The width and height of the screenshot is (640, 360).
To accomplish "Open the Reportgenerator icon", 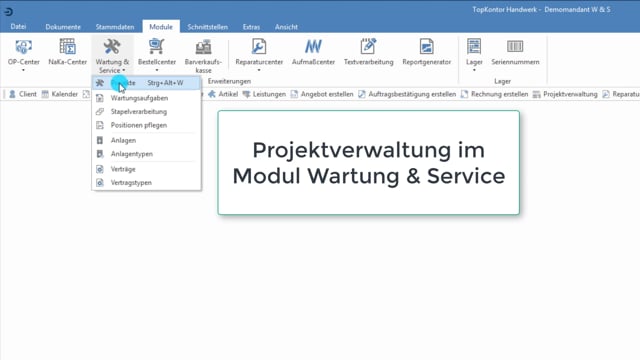I will coord(427,47).
